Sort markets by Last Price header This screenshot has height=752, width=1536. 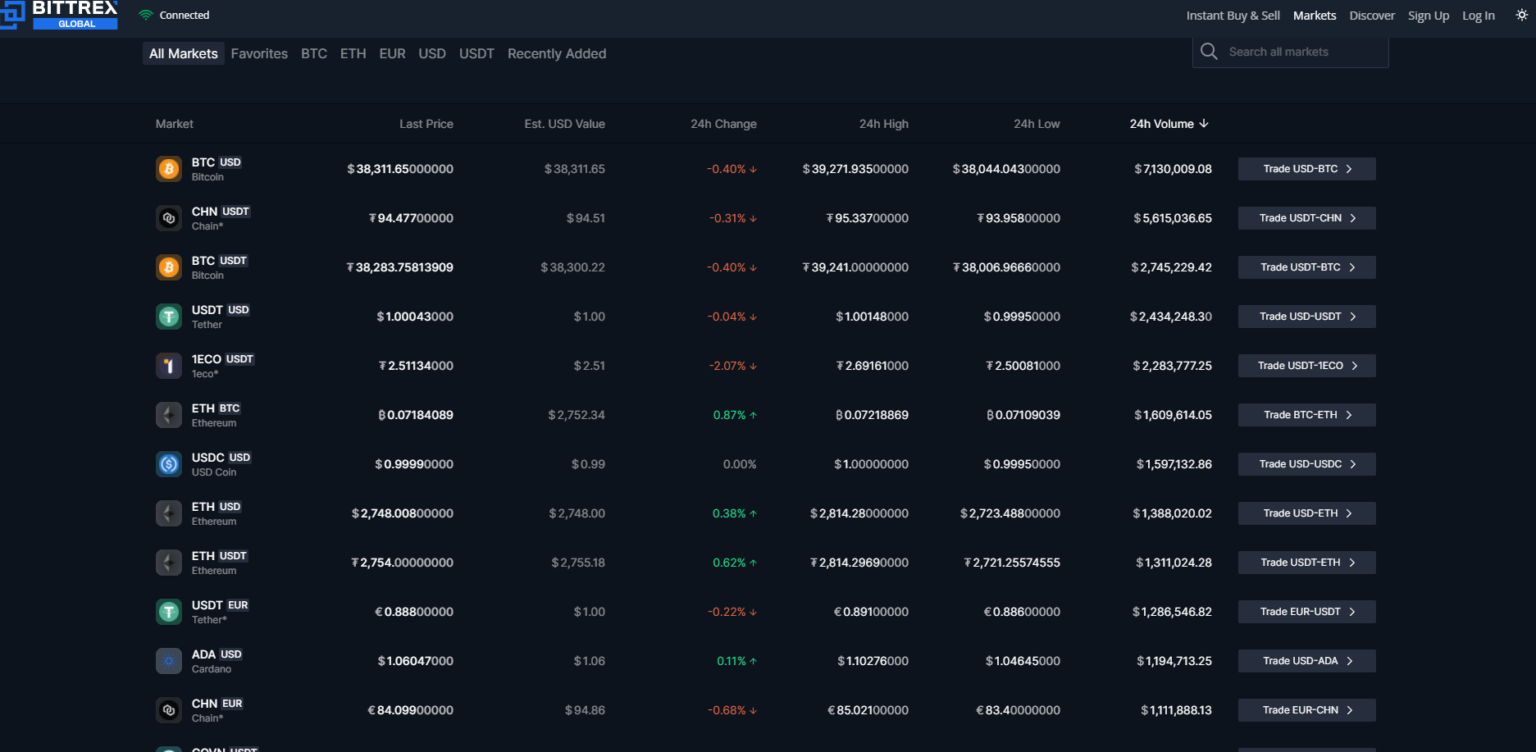426,124
